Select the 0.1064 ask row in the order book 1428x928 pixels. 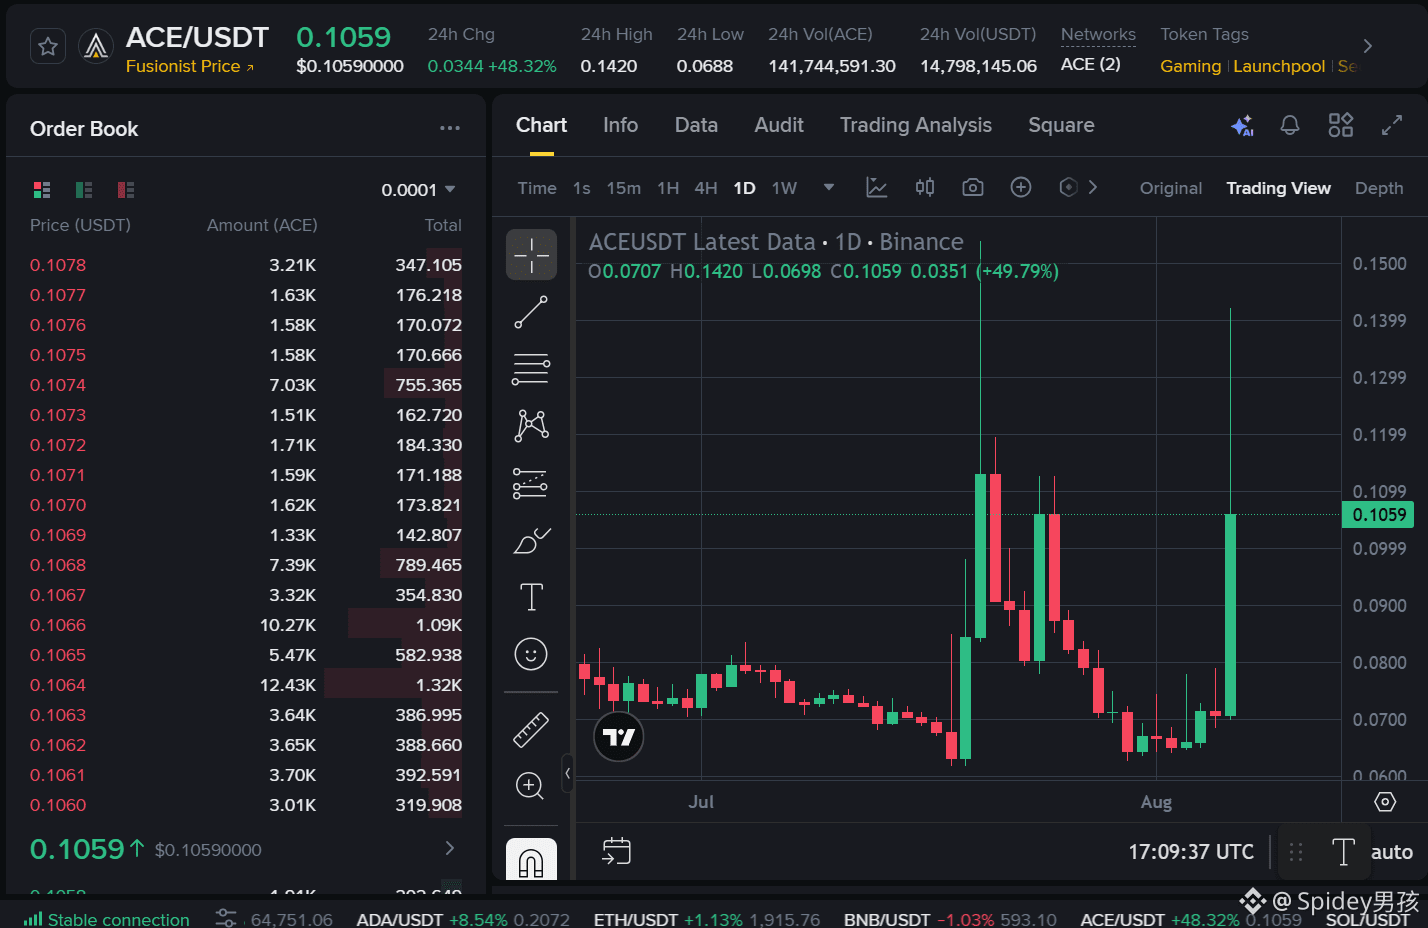[246, 685]
